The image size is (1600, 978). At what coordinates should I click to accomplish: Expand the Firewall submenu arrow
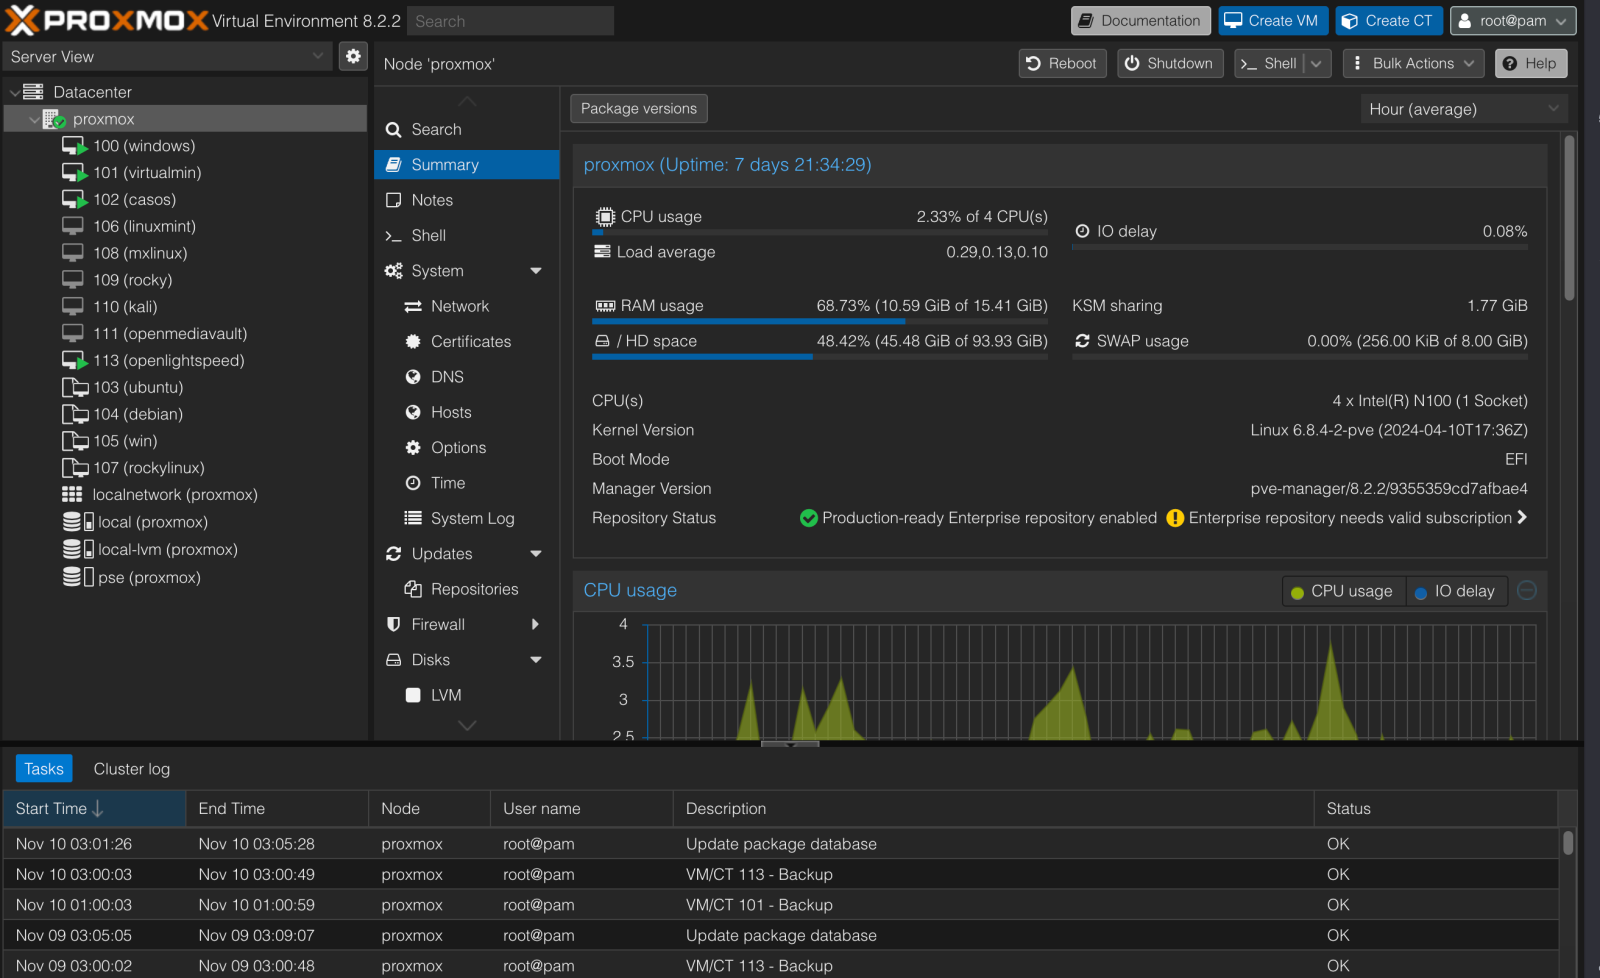pyautogui.click(x=535, y=625)
